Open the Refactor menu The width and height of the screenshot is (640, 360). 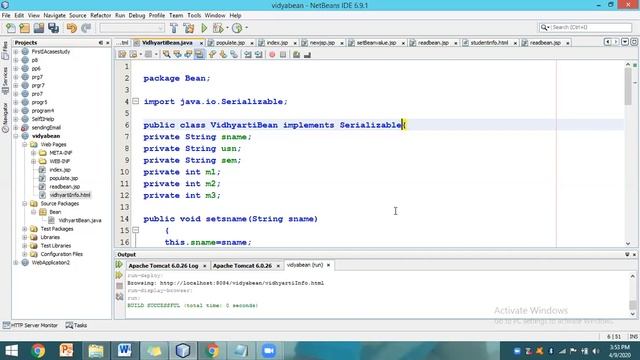[x=100, y=15]
